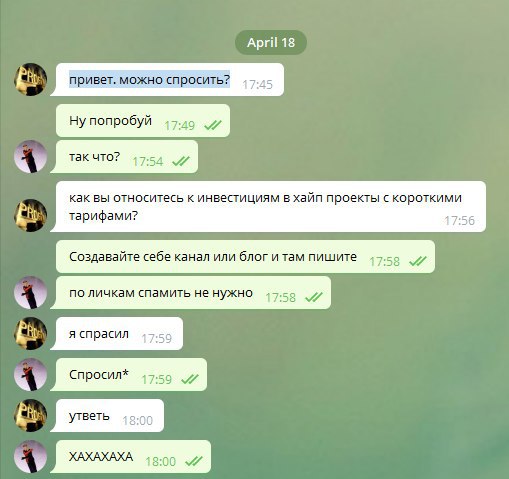This screenshot has height=479, width=509.
Task: Select the highlighted text 'привет. можно спросить?'
Action: tap(150, 80)
